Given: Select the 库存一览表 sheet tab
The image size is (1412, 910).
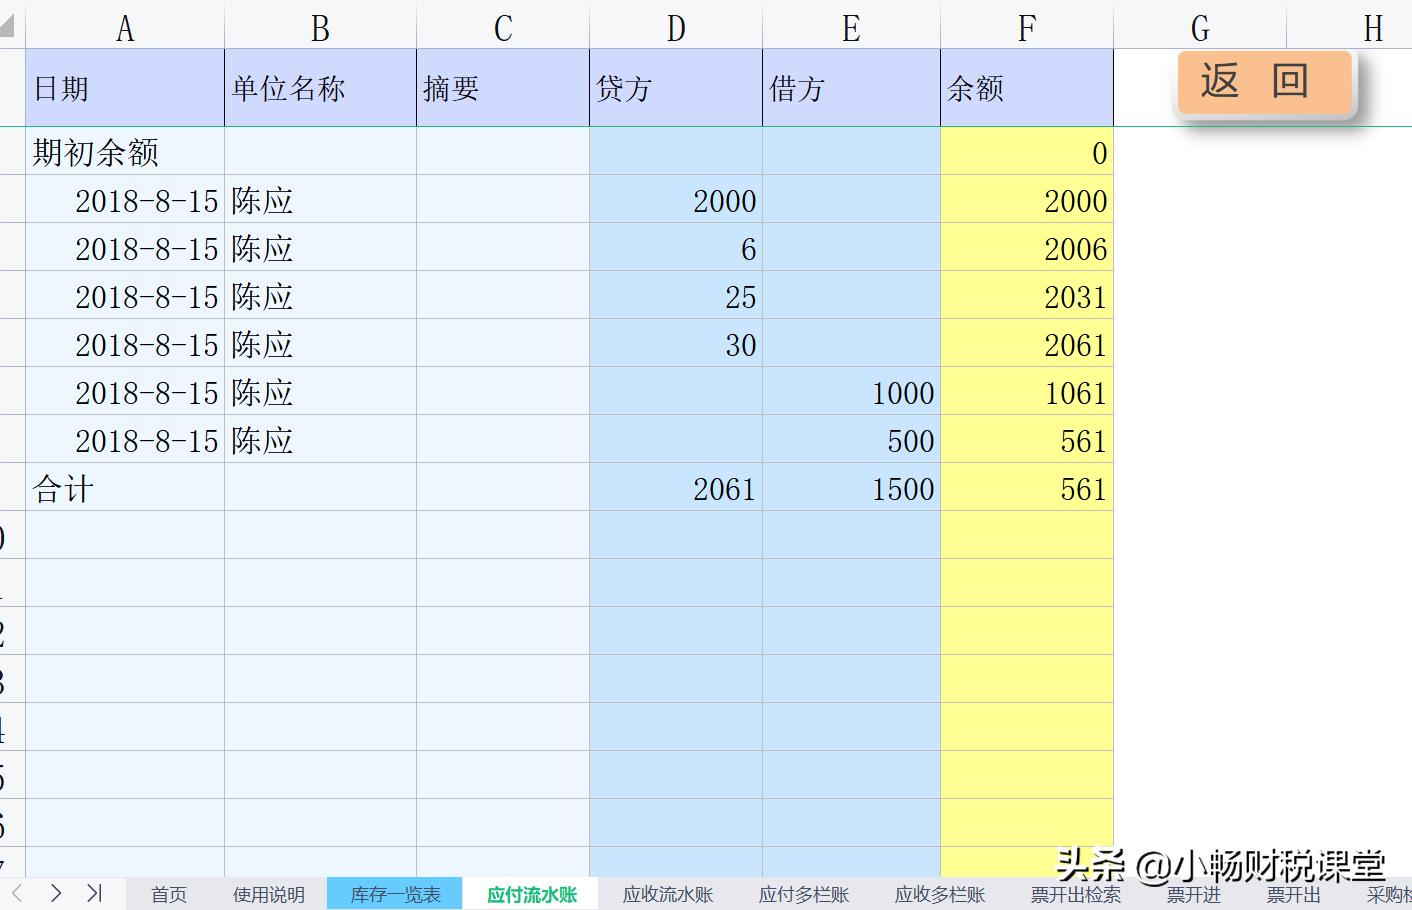Looking at the screenshot, I should pos(395,895).
